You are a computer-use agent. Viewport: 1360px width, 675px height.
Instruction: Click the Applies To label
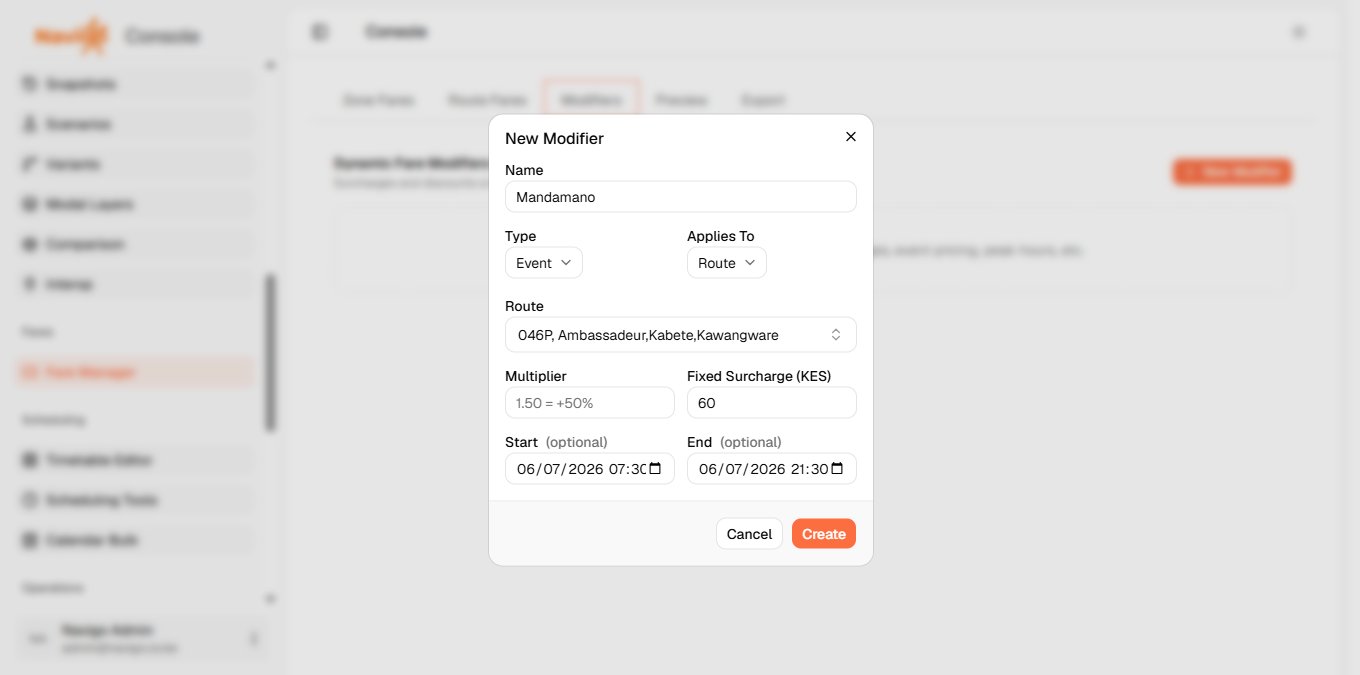click(x=721, y=236)
